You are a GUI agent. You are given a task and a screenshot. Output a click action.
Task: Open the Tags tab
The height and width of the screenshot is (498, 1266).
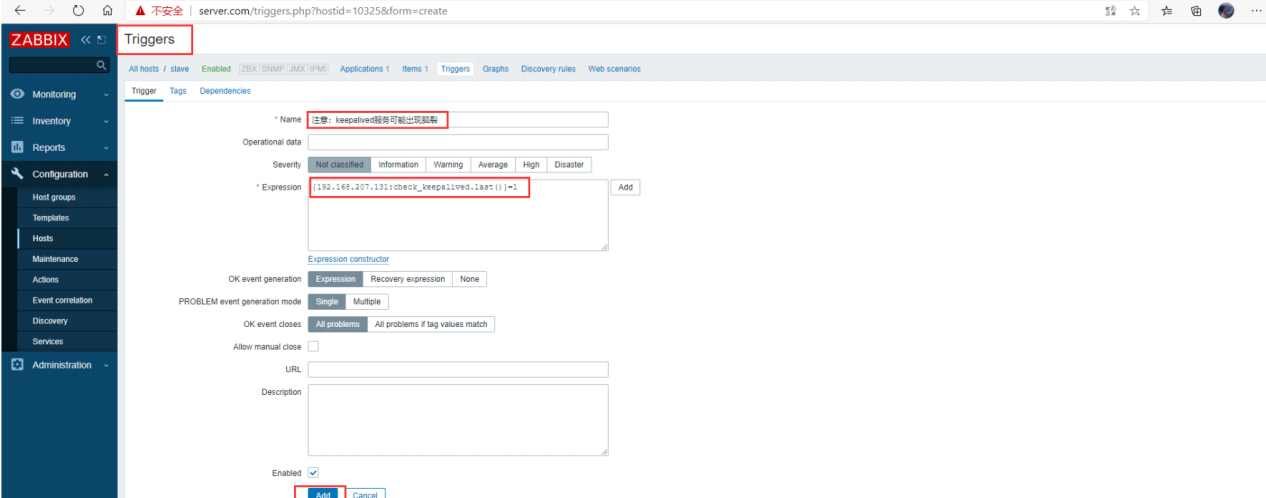pos(177,91)
